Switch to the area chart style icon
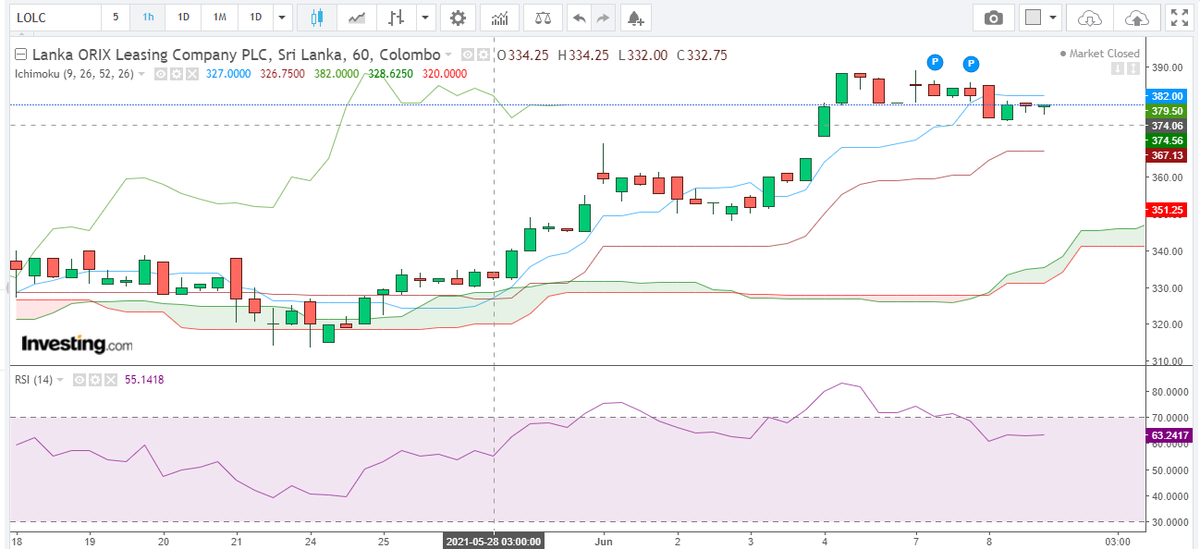 [356, 18]
